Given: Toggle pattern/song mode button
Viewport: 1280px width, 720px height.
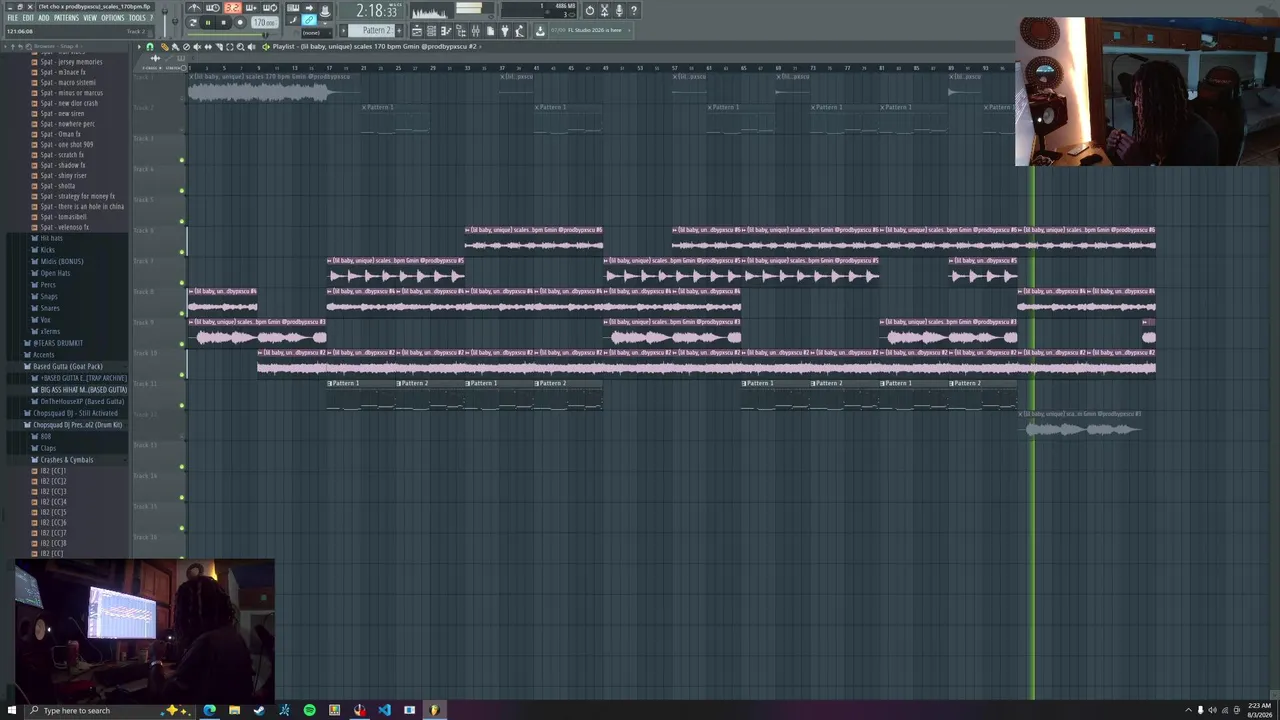Looking at the screenshot, I should pos(193,23).
